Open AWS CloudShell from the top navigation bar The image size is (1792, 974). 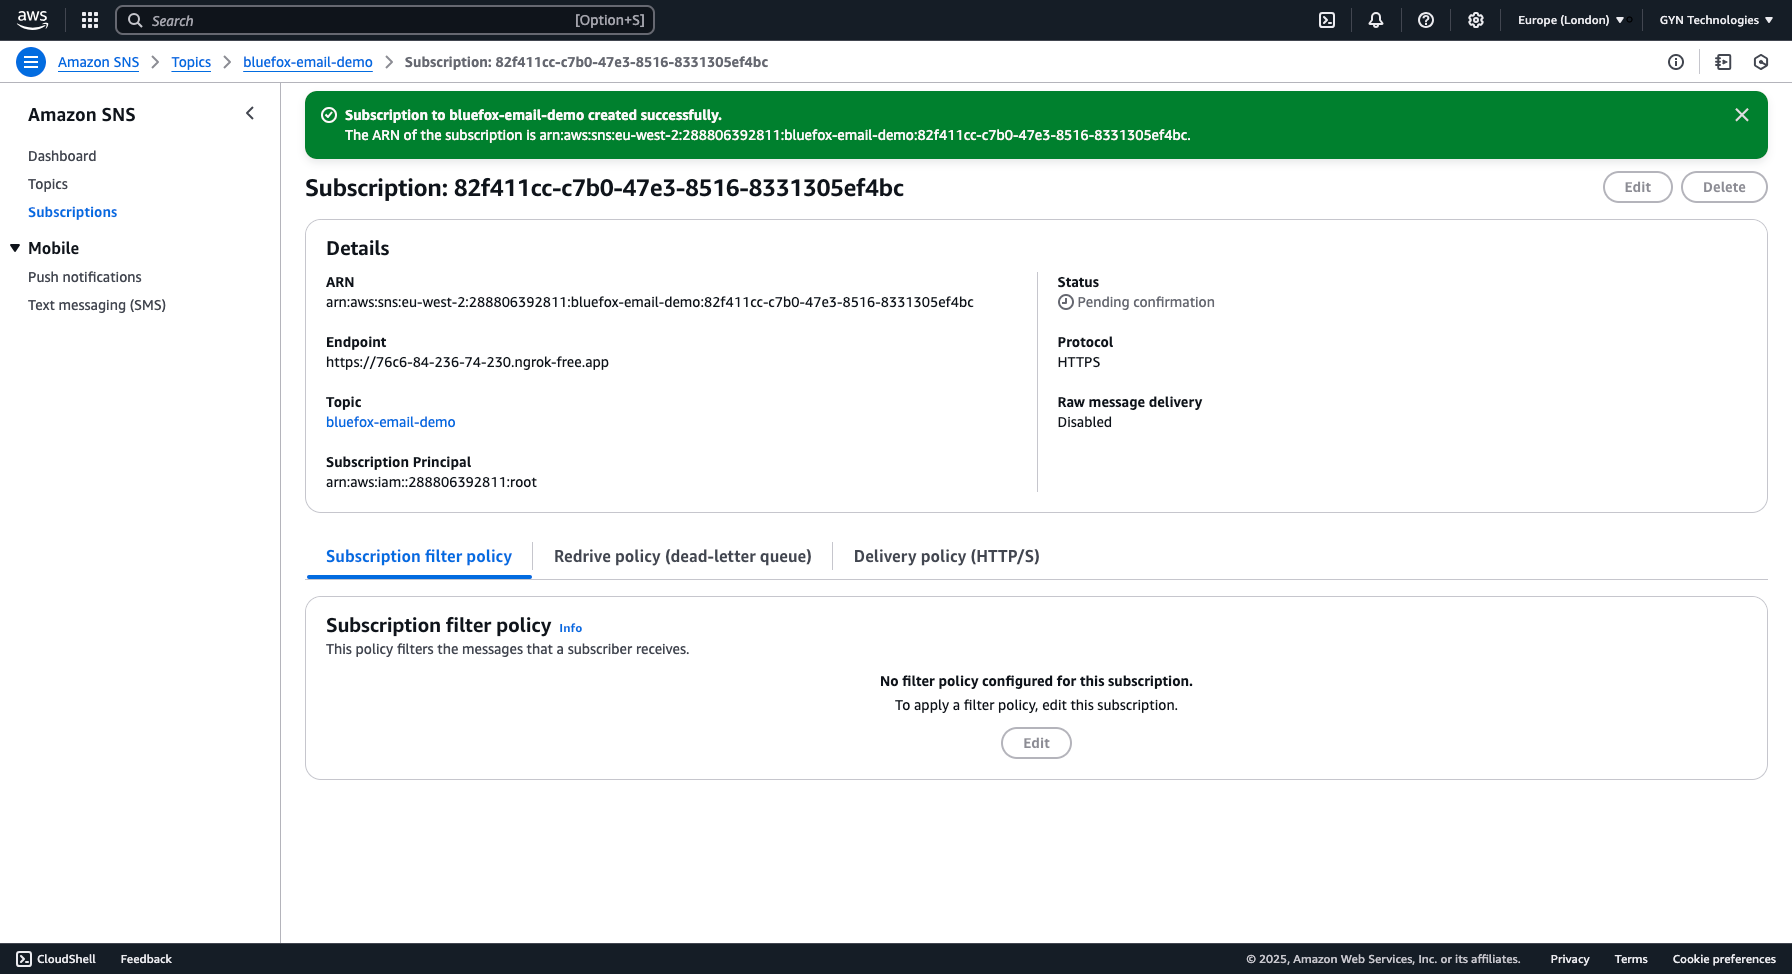coord(1326,20)
